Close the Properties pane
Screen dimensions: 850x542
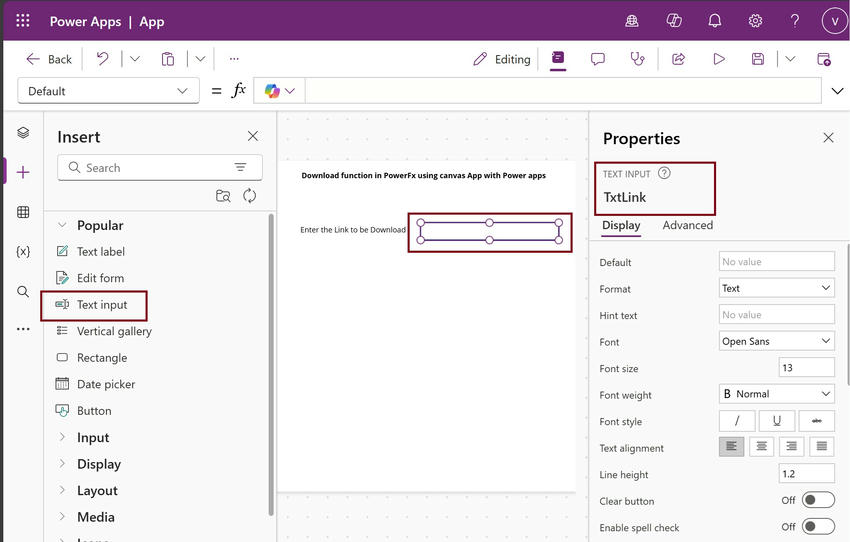828,138
